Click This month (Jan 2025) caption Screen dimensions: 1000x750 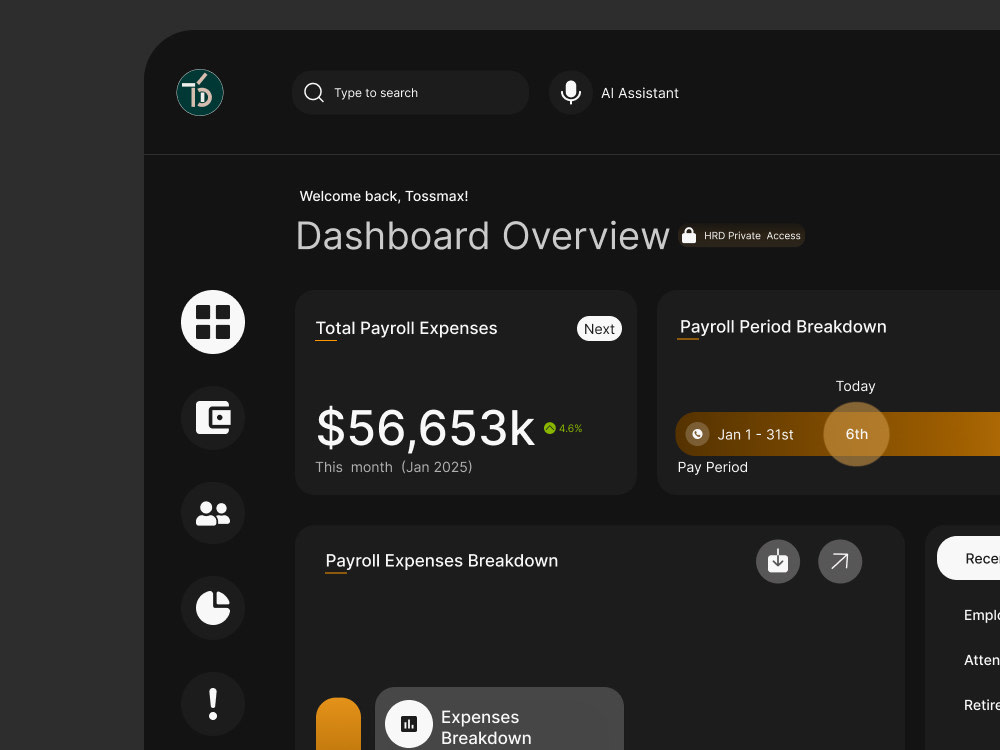[x=393, y=467]
